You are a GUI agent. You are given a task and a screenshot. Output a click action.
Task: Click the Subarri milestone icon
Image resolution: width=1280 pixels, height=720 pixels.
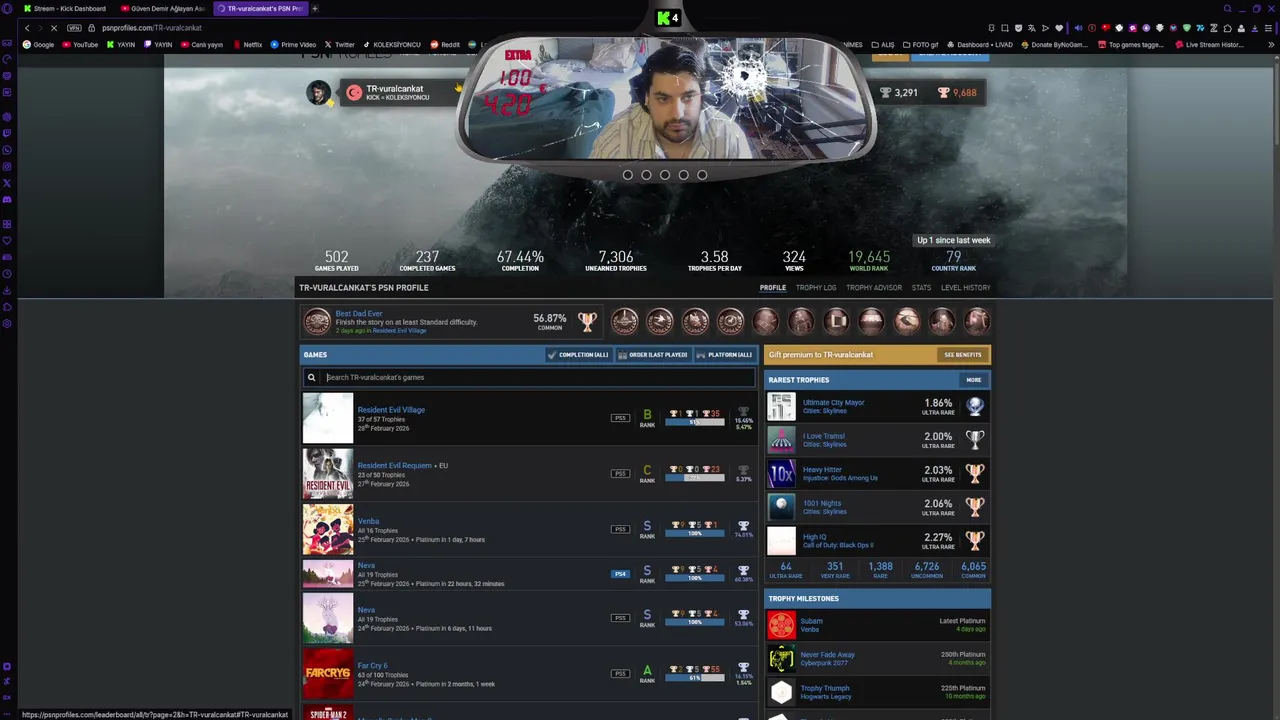[x=781, y=626]
